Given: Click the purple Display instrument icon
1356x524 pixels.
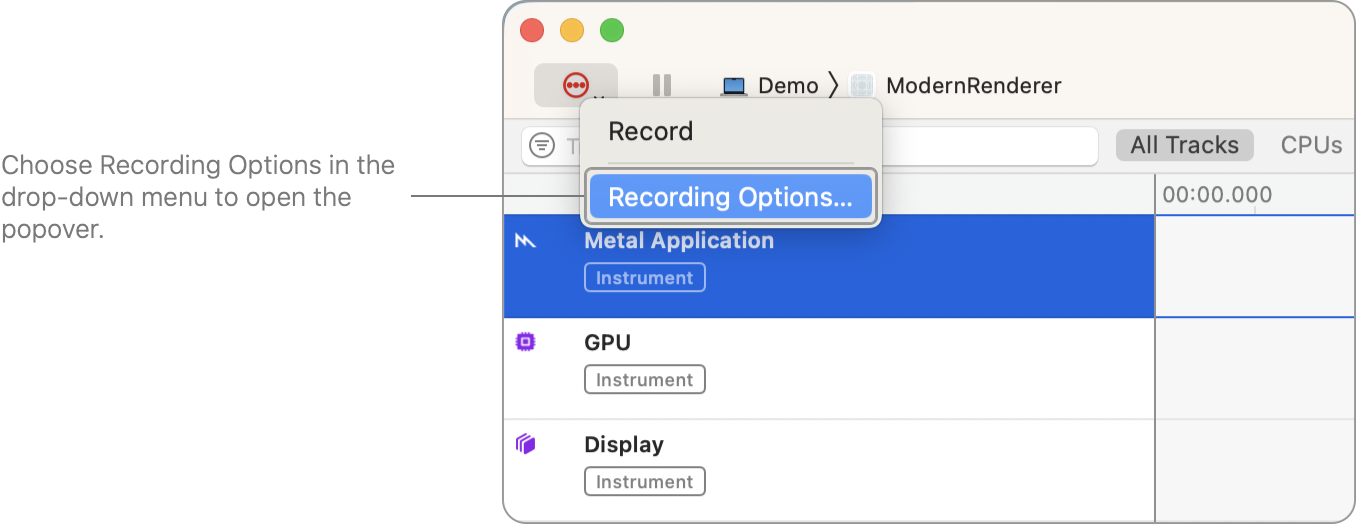Looking at the screenshot, I should [x=525, y=445].
